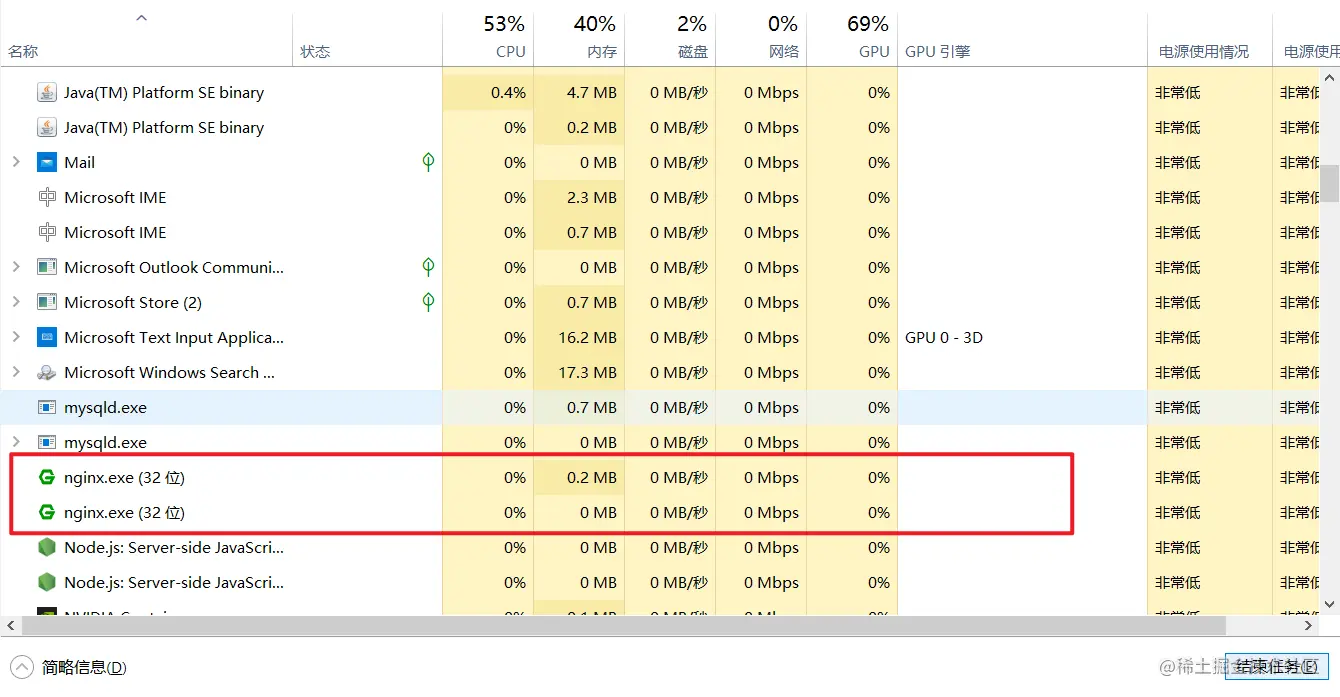Select the Microsoft Windows Search row name
Viewport: 1340px width, 697px height.
point(170,373)
